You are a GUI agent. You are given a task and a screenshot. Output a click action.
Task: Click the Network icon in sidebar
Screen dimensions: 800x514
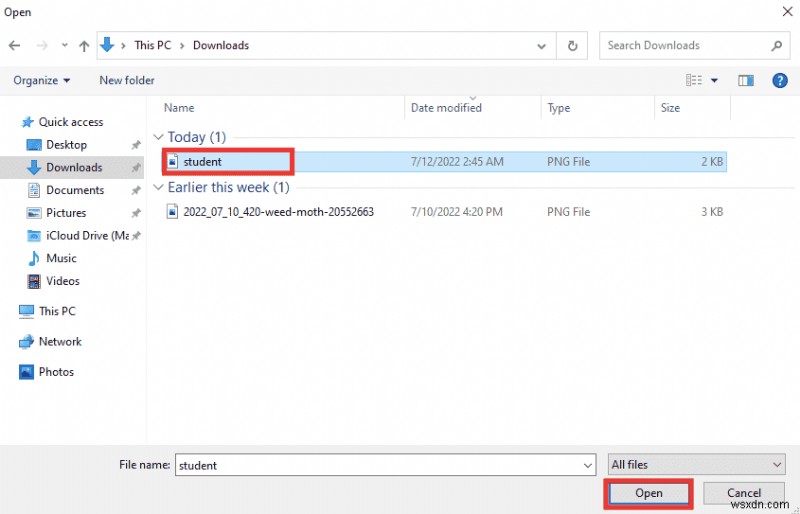point(26,341)
